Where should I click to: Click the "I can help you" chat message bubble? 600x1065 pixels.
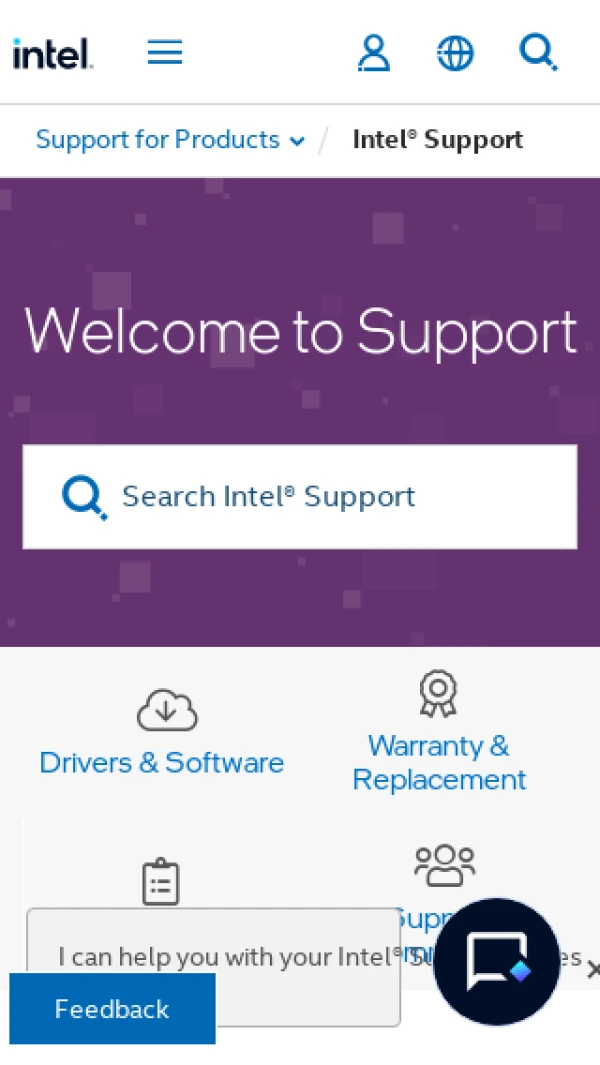pyautogui.click(x=213, y=967)
